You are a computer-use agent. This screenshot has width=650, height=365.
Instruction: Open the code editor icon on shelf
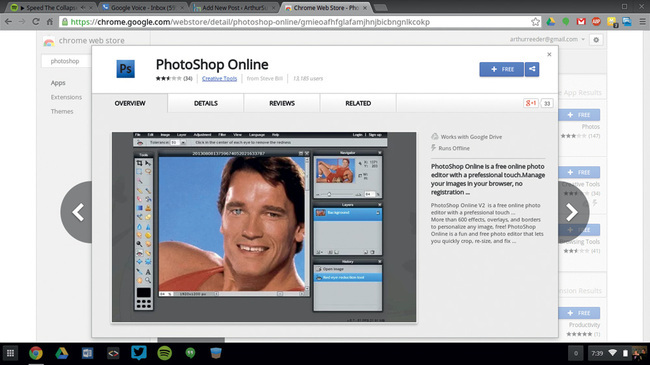113,353
